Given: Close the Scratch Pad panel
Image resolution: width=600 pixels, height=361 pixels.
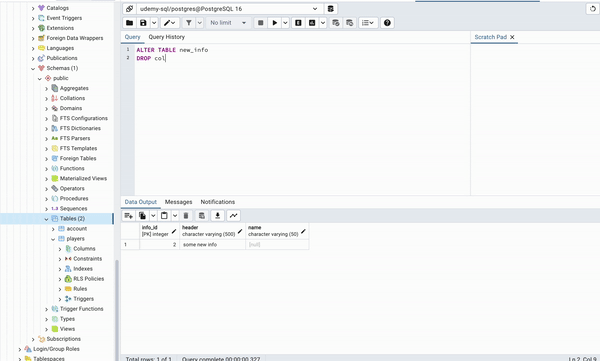Looking at the screenshot, I should 512,37.
